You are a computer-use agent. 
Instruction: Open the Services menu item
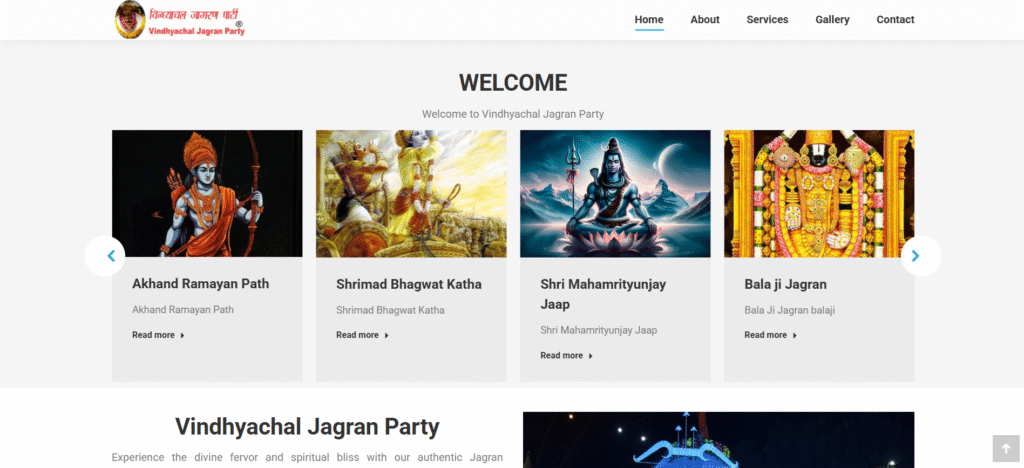coord(767,20)
